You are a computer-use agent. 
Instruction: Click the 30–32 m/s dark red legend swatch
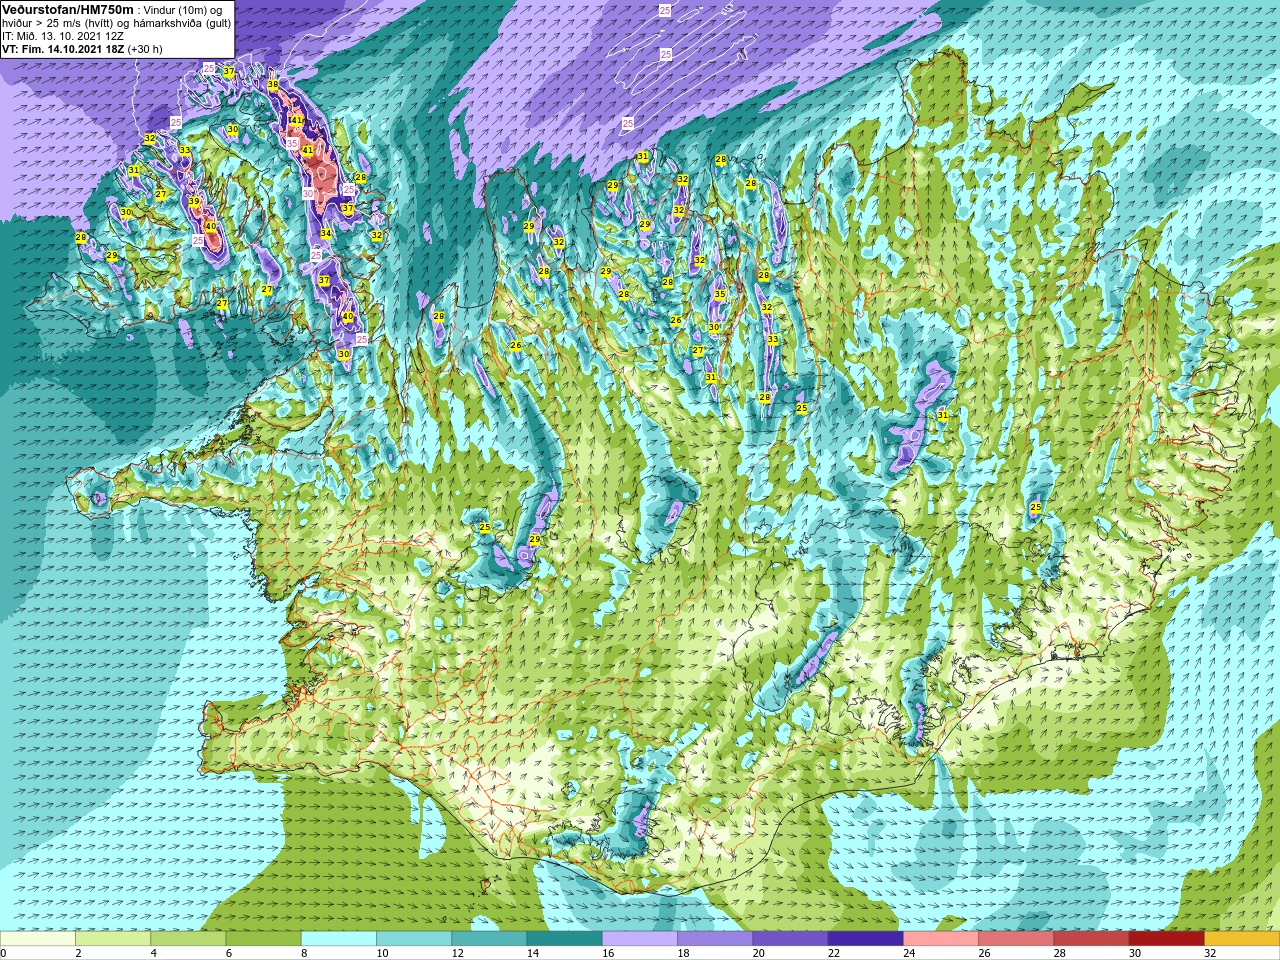coord(1167,939)
